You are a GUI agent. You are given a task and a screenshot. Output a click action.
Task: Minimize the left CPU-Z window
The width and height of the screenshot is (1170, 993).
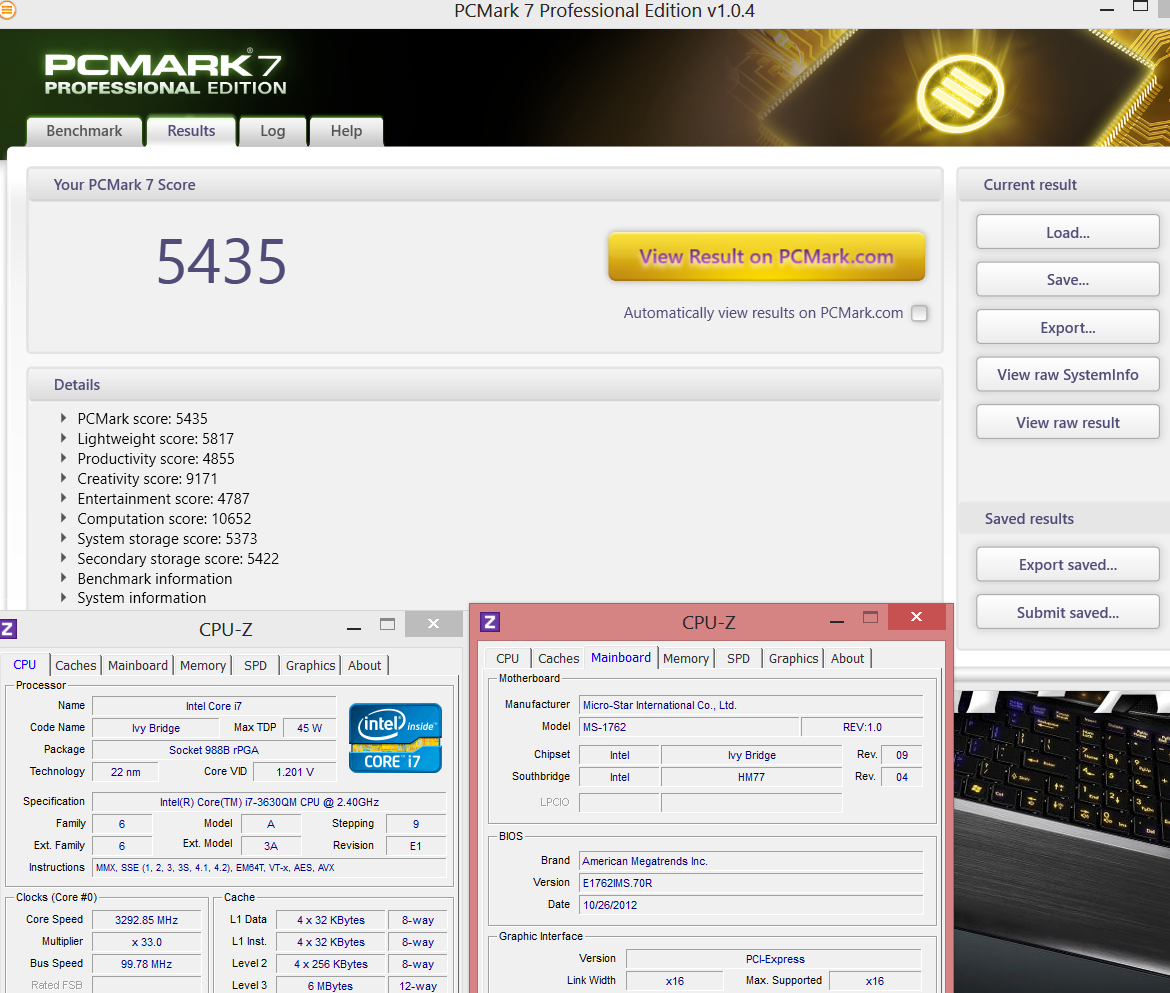click(x=354, y=628)
